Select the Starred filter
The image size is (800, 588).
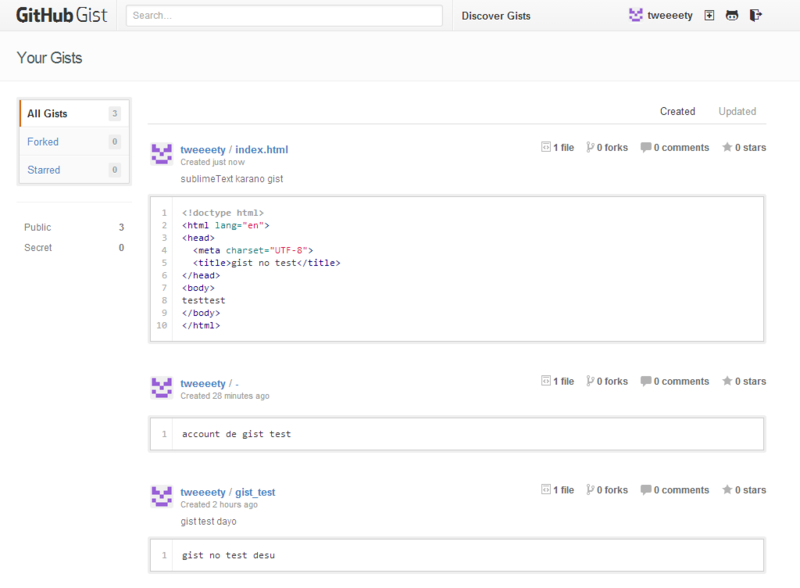click(74, 169)
